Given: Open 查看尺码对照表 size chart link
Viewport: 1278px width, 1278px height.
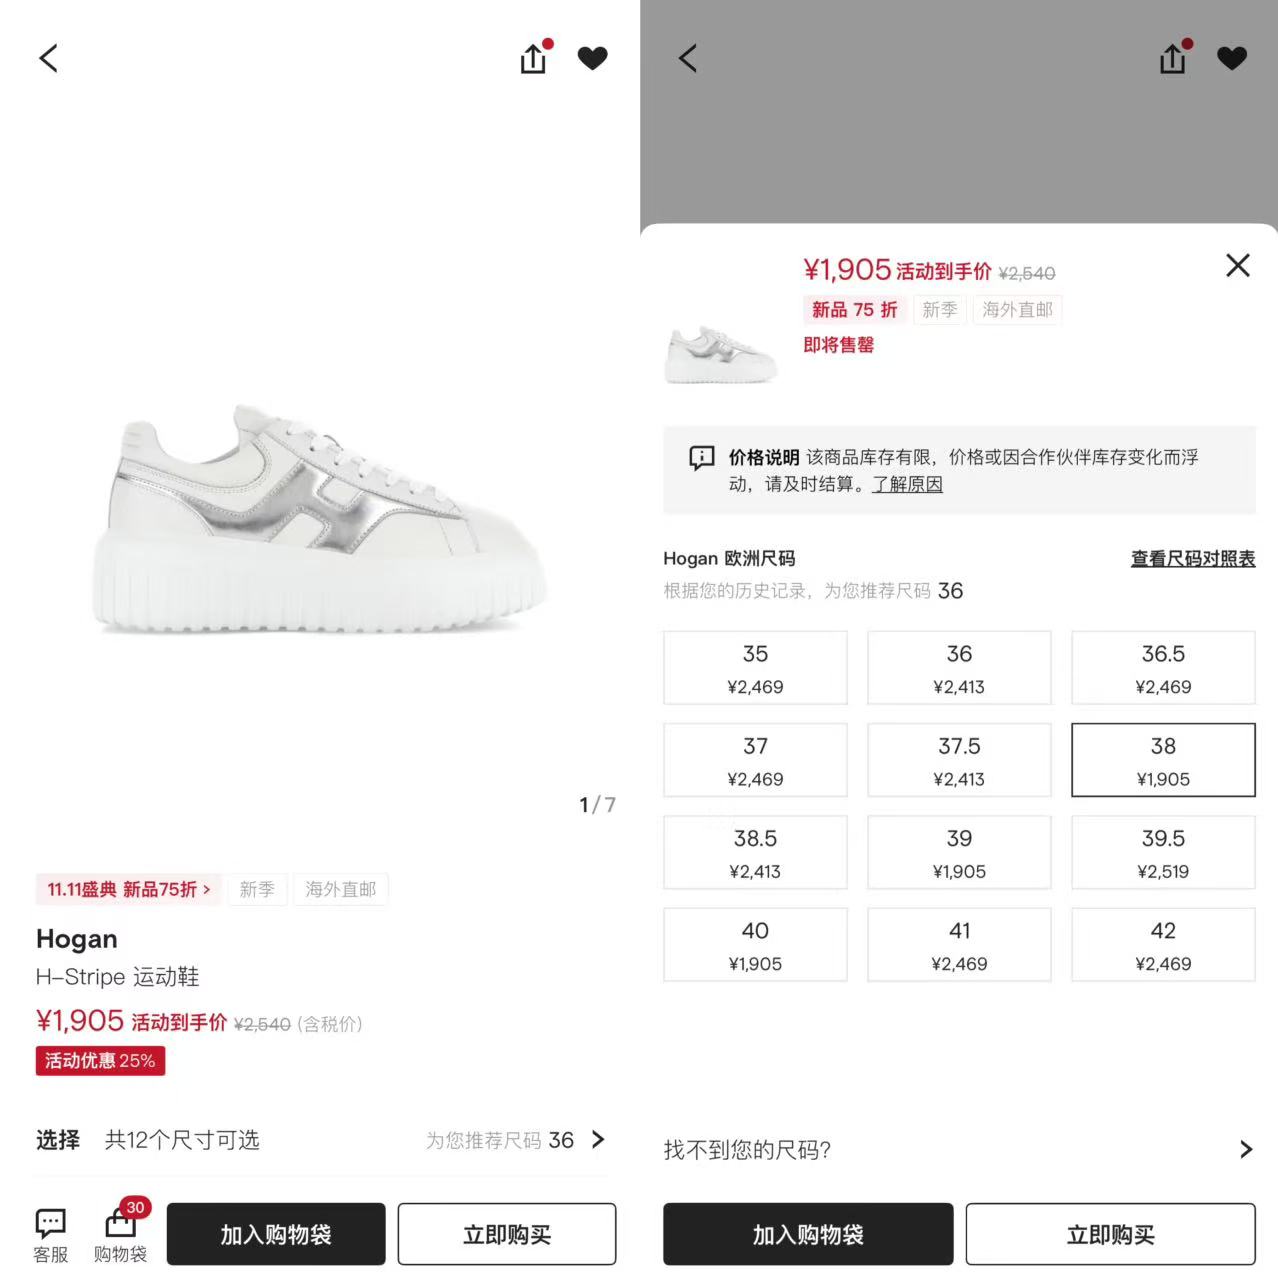Looking at the screenshot, I should (x=1193, y=559).
